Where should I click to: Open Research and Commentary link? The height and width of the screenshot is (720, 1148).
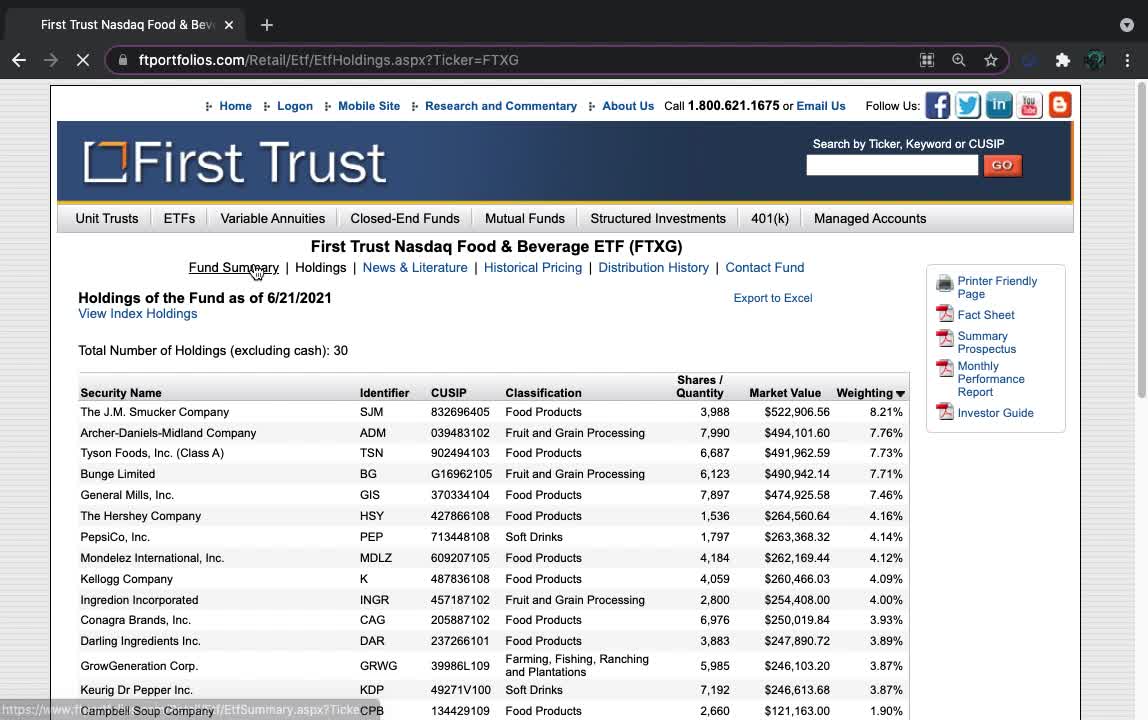[501, 105]
